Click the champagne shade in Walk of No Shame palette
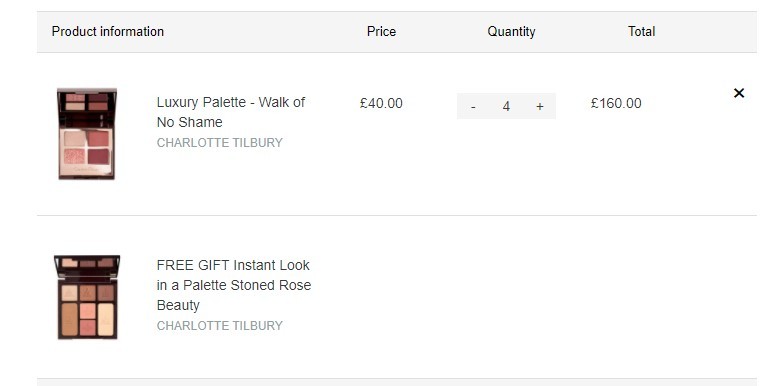Viewport: 781px width, 386px height. click(x=75, y=138)
